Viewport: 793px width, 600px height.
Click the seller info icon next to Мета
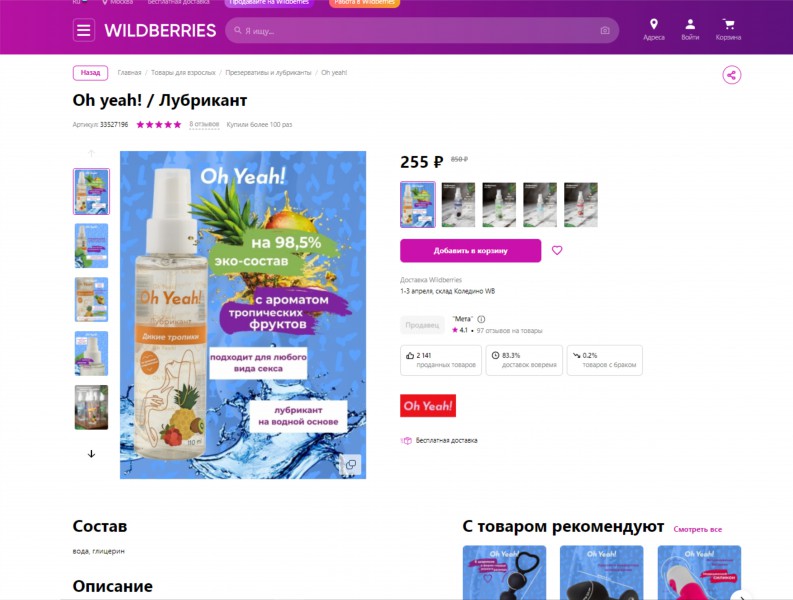click(x=481, y=319)
